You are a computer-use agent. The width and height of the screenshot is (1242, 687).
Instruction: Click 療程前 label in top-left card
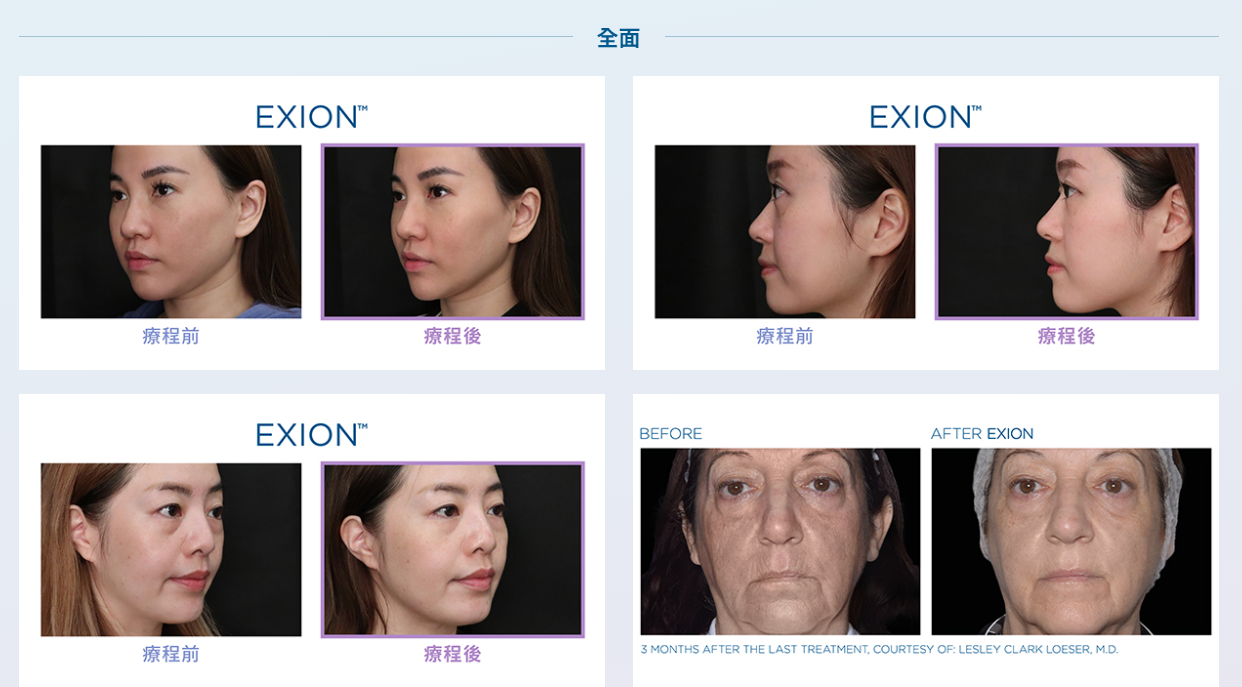(171, 336)
